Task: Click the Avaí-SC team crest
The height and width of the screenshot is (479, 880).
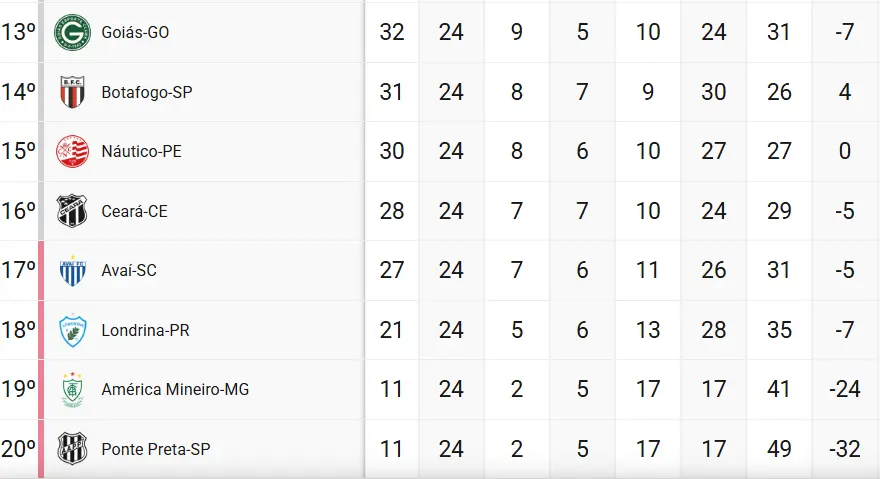Action: click(72, 271)
